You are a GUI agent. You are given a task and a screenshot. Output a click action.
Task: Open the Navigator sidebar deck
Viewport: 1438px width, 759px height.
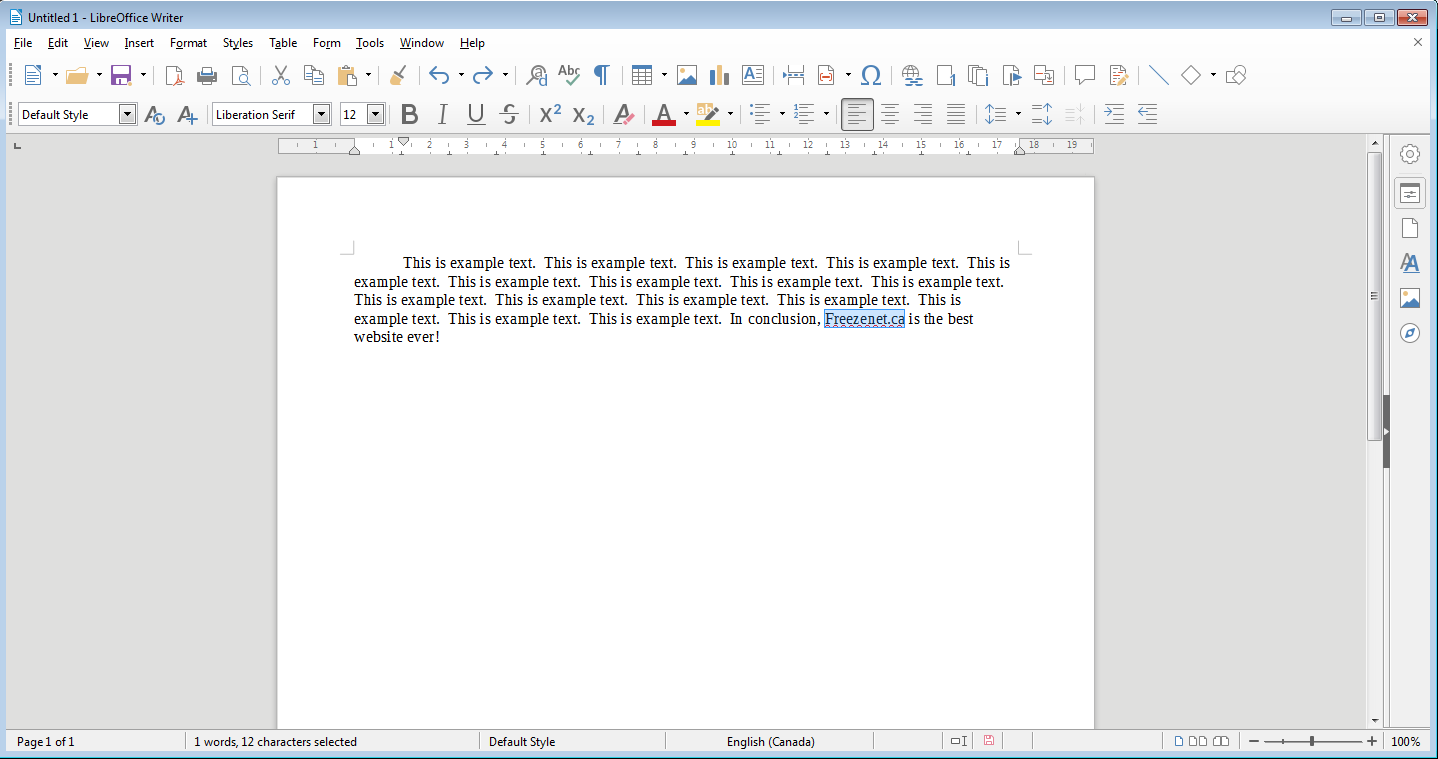coord(1410,333)
